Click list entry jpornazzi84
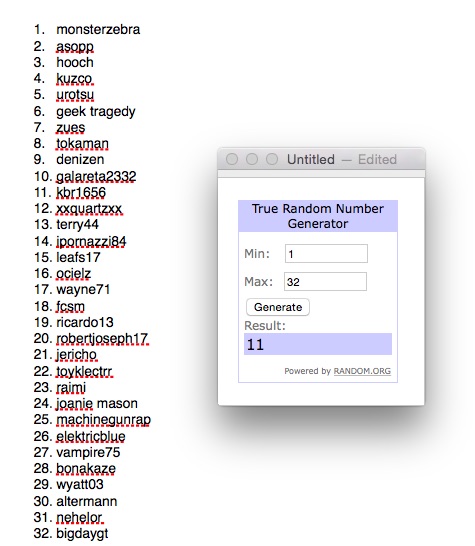Image resolution: width=475 pixels, height=546 pixels. click(x=91, y=241)
